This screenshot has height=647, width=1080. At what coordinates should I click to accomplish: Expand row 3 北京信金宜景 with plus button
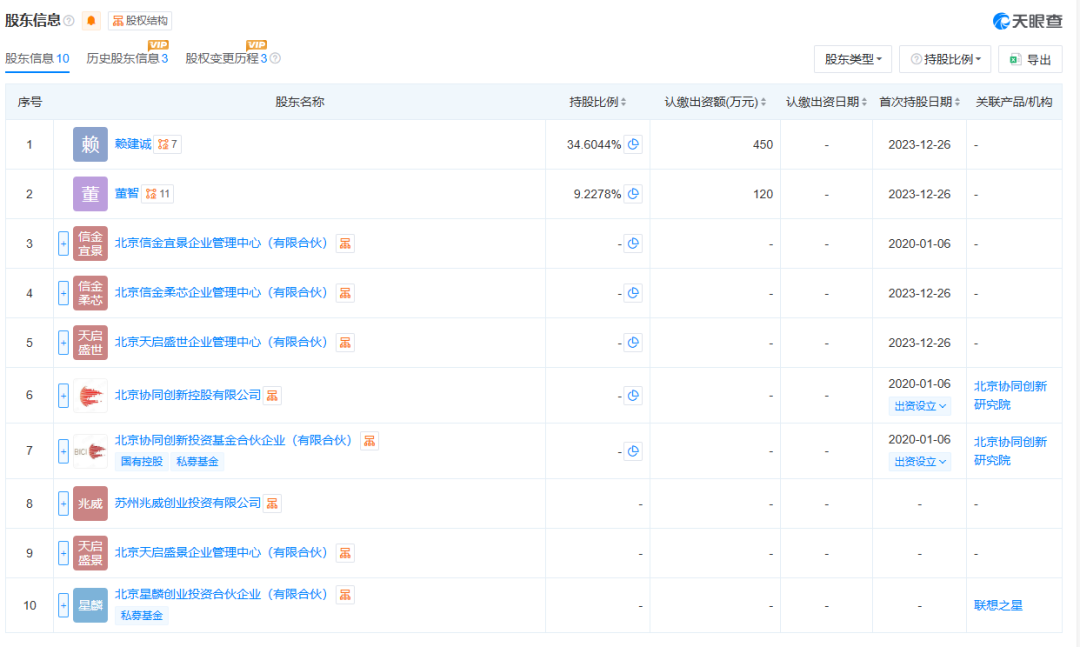point(63,243)
